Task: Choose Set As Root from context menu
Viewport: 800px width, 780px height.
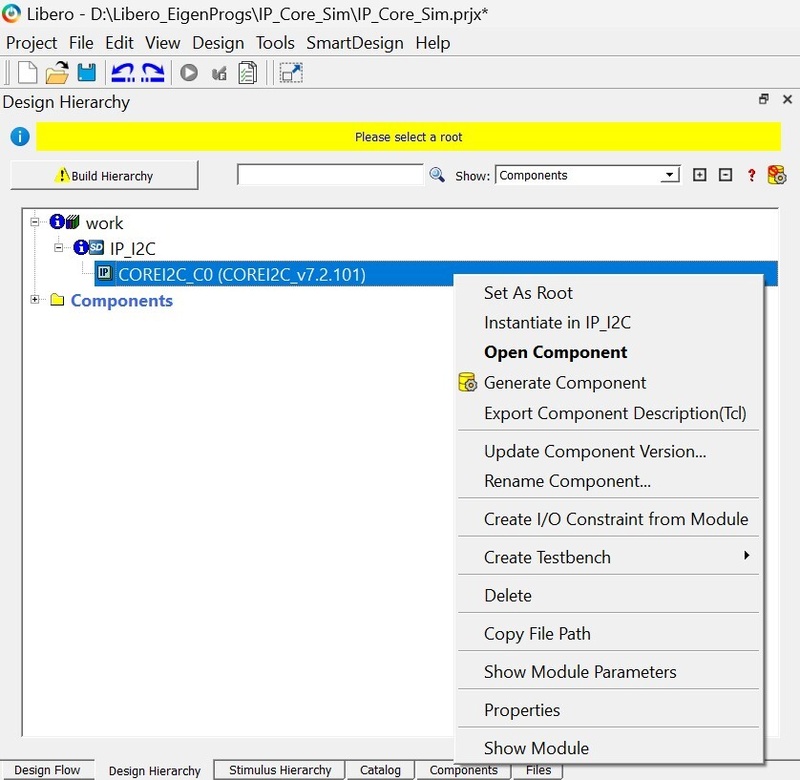Action: (608, 293)
